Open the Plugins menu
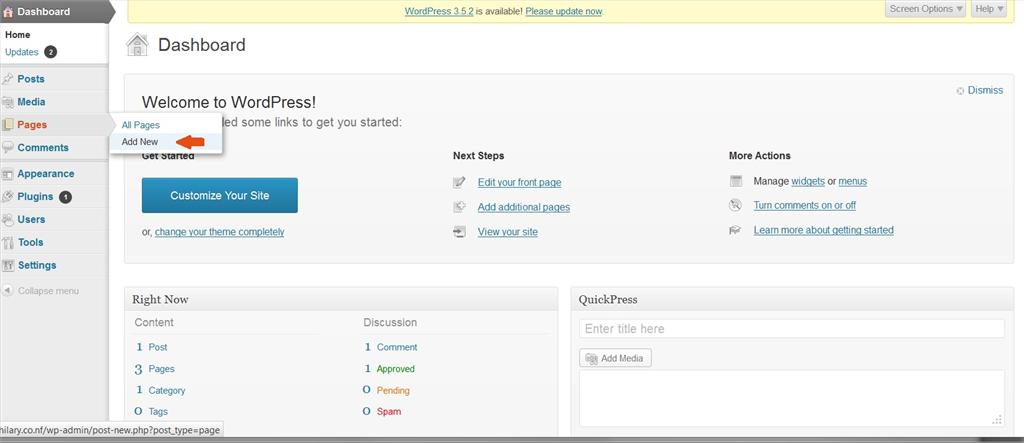1024x443 pixels. pos(35,197)
